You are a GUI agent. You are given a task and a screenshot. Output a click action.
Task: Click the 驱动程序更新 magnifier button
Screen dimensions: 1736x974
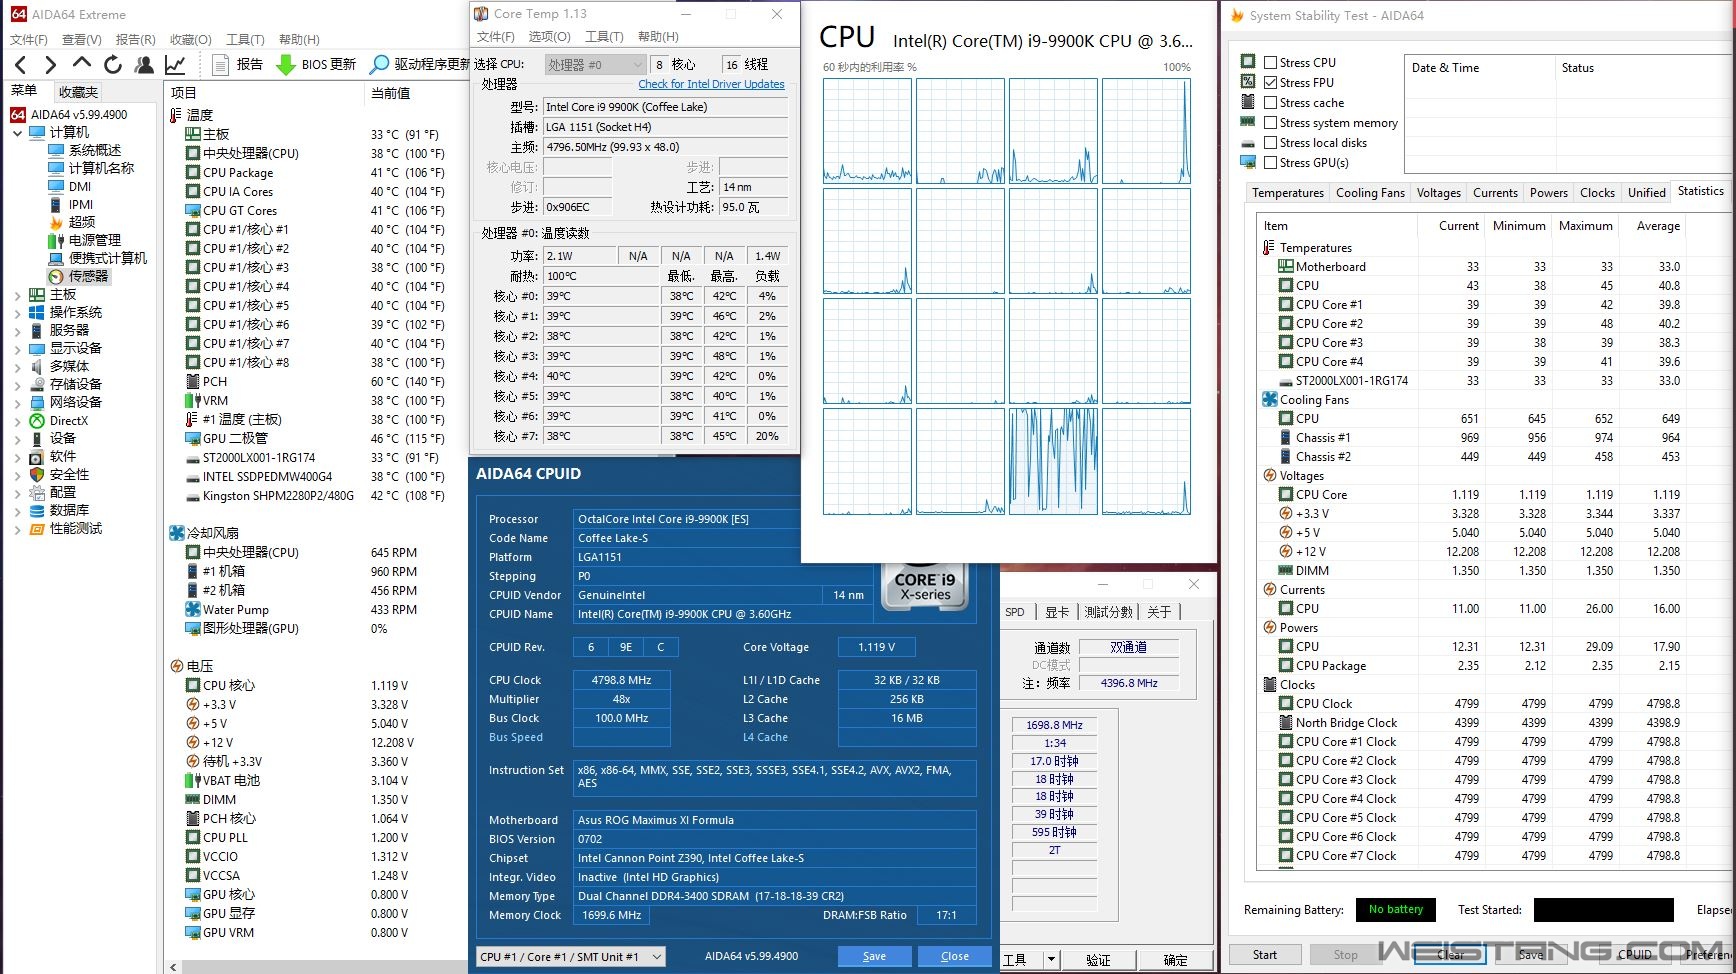click(420, 64)
